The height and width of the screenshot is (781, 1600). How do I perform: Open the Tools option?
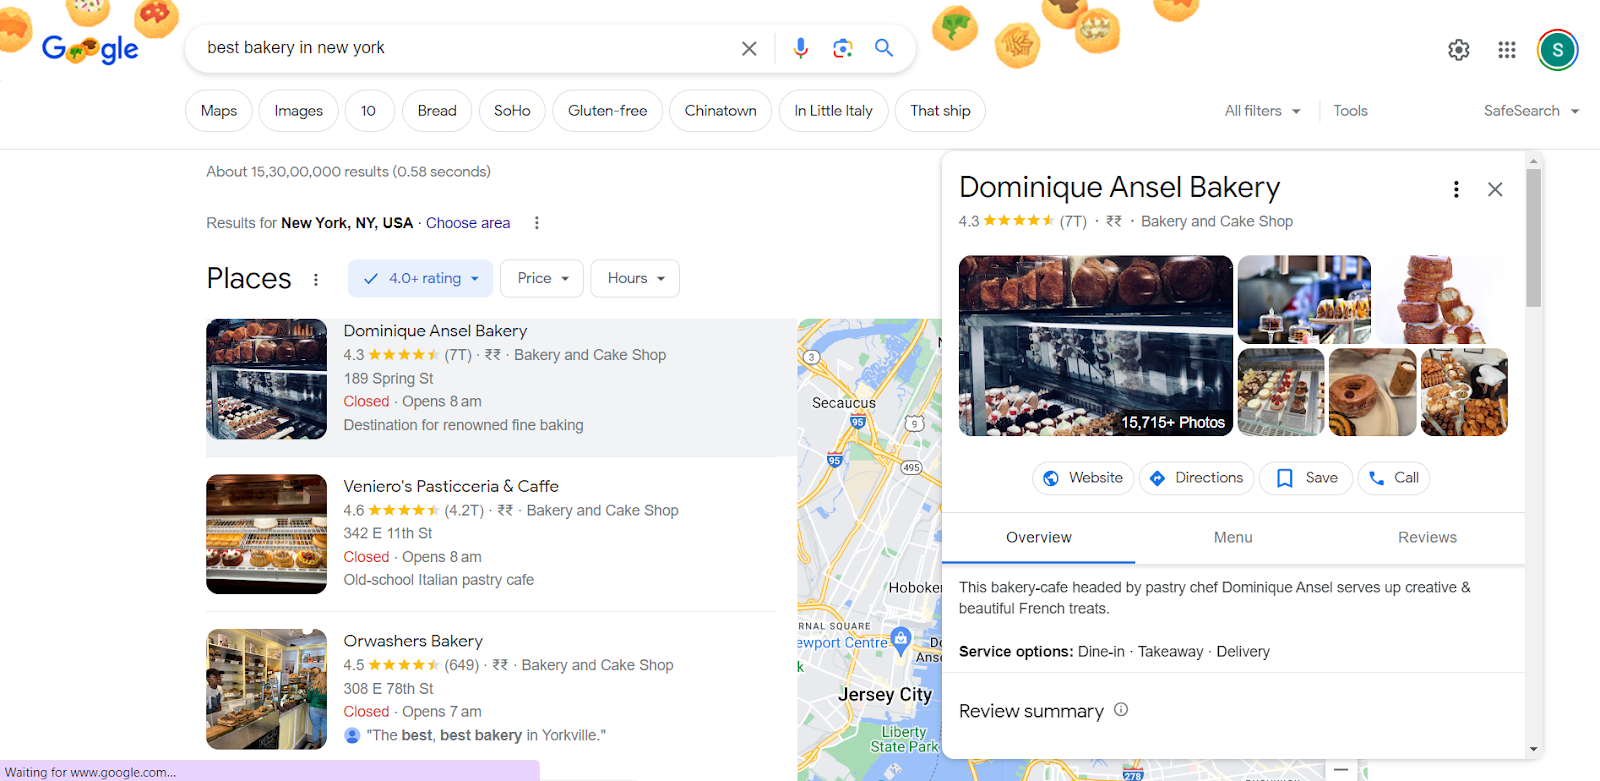point(1350,111)
